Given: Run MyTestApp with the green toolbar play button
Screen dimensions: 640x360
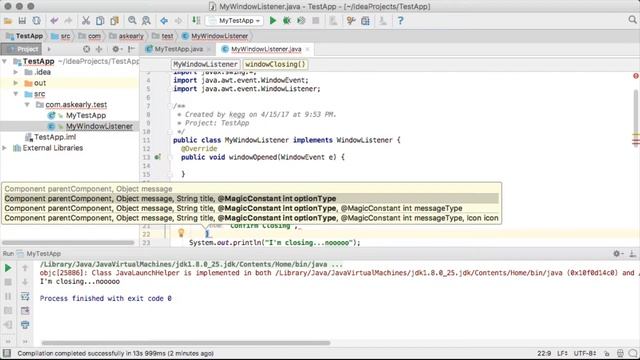Looking at the screenshot, I should click(273, 21).
